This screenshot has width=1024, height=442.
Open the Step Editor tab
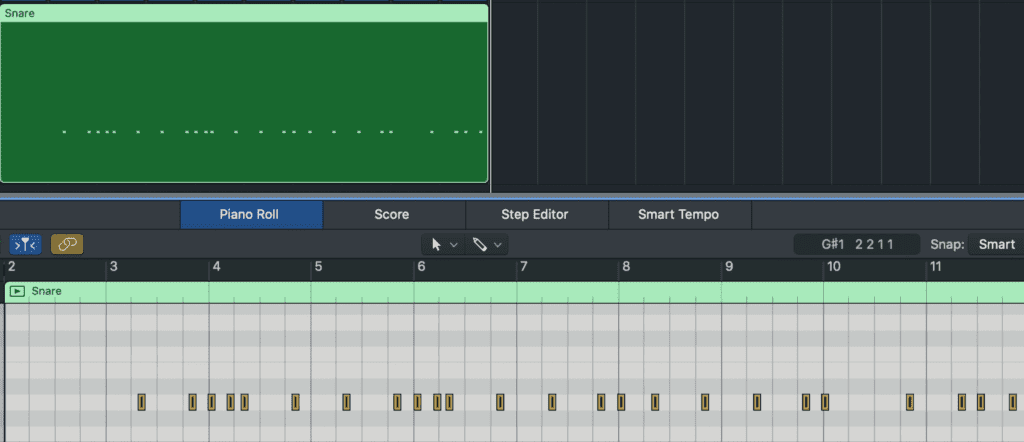click(x=535, y=214)
